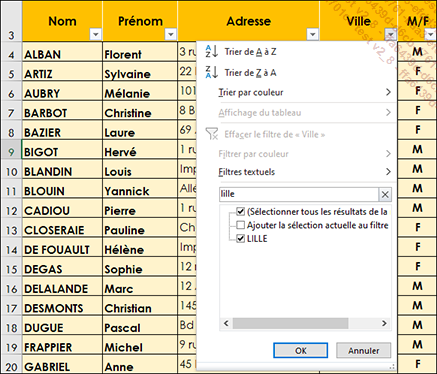437x374 pixels.
Task: Select the Prénom cell Pauline
Action: 140,228
